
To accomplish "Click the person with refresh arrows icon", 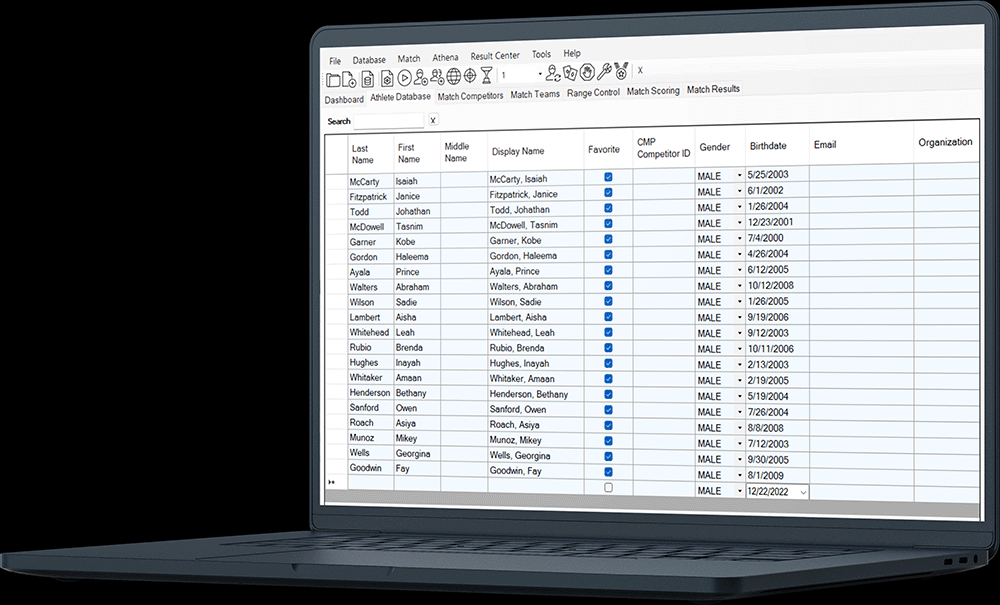I will coord(553,73).
